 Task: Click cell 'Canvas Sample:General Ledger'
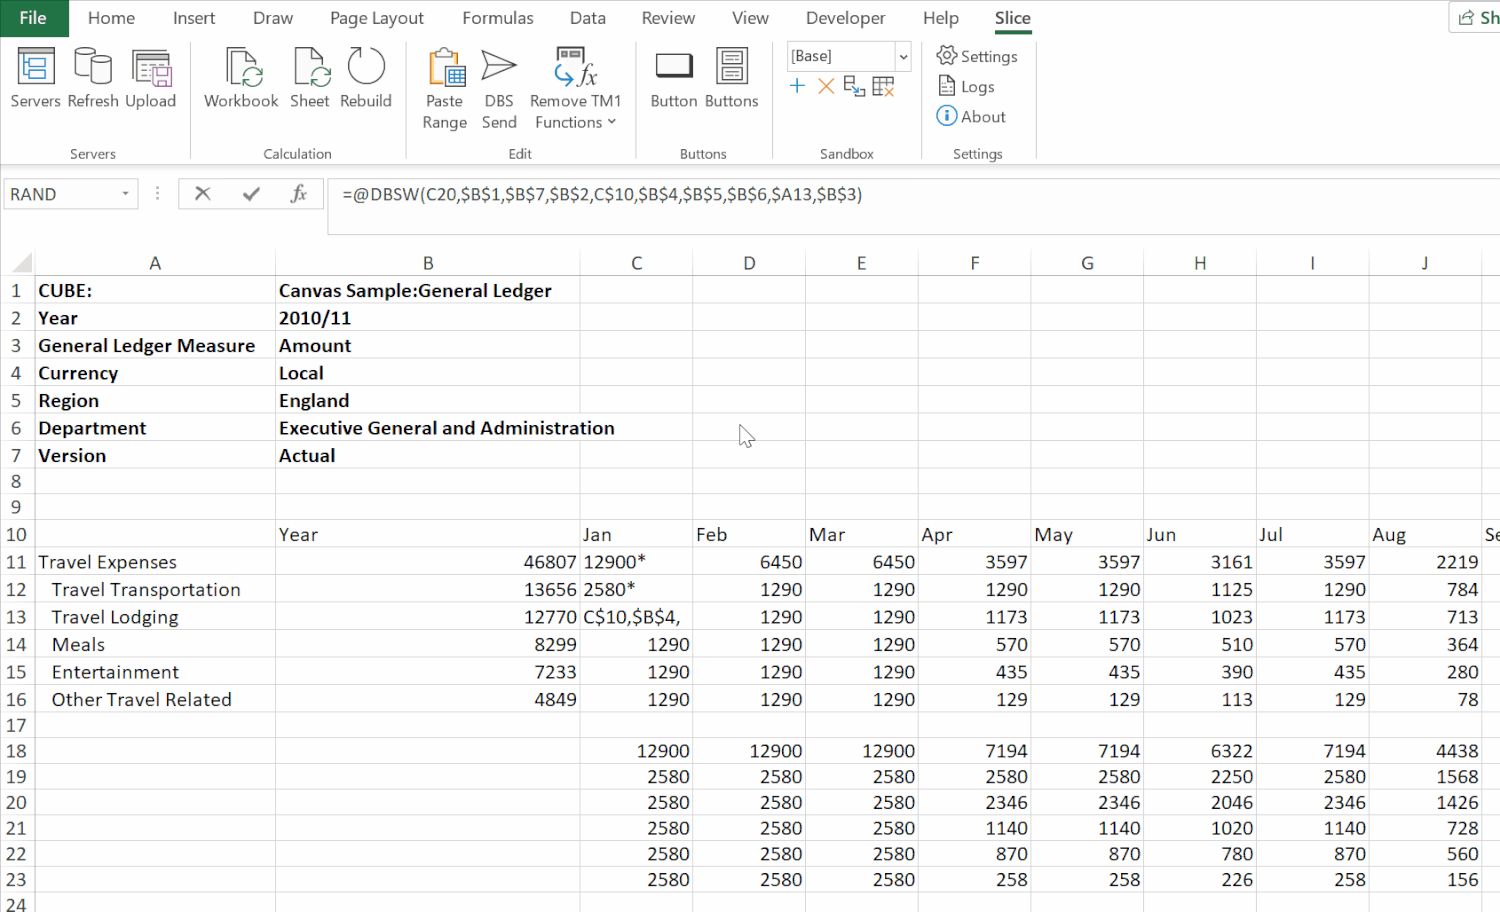pos(428,290)
